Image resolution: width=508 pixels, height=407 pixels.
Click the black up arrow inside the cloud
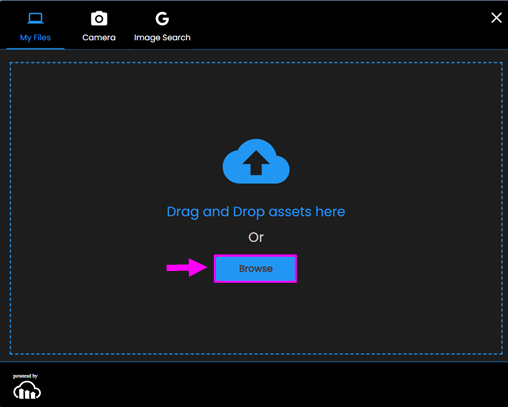[x=256, y=163]
